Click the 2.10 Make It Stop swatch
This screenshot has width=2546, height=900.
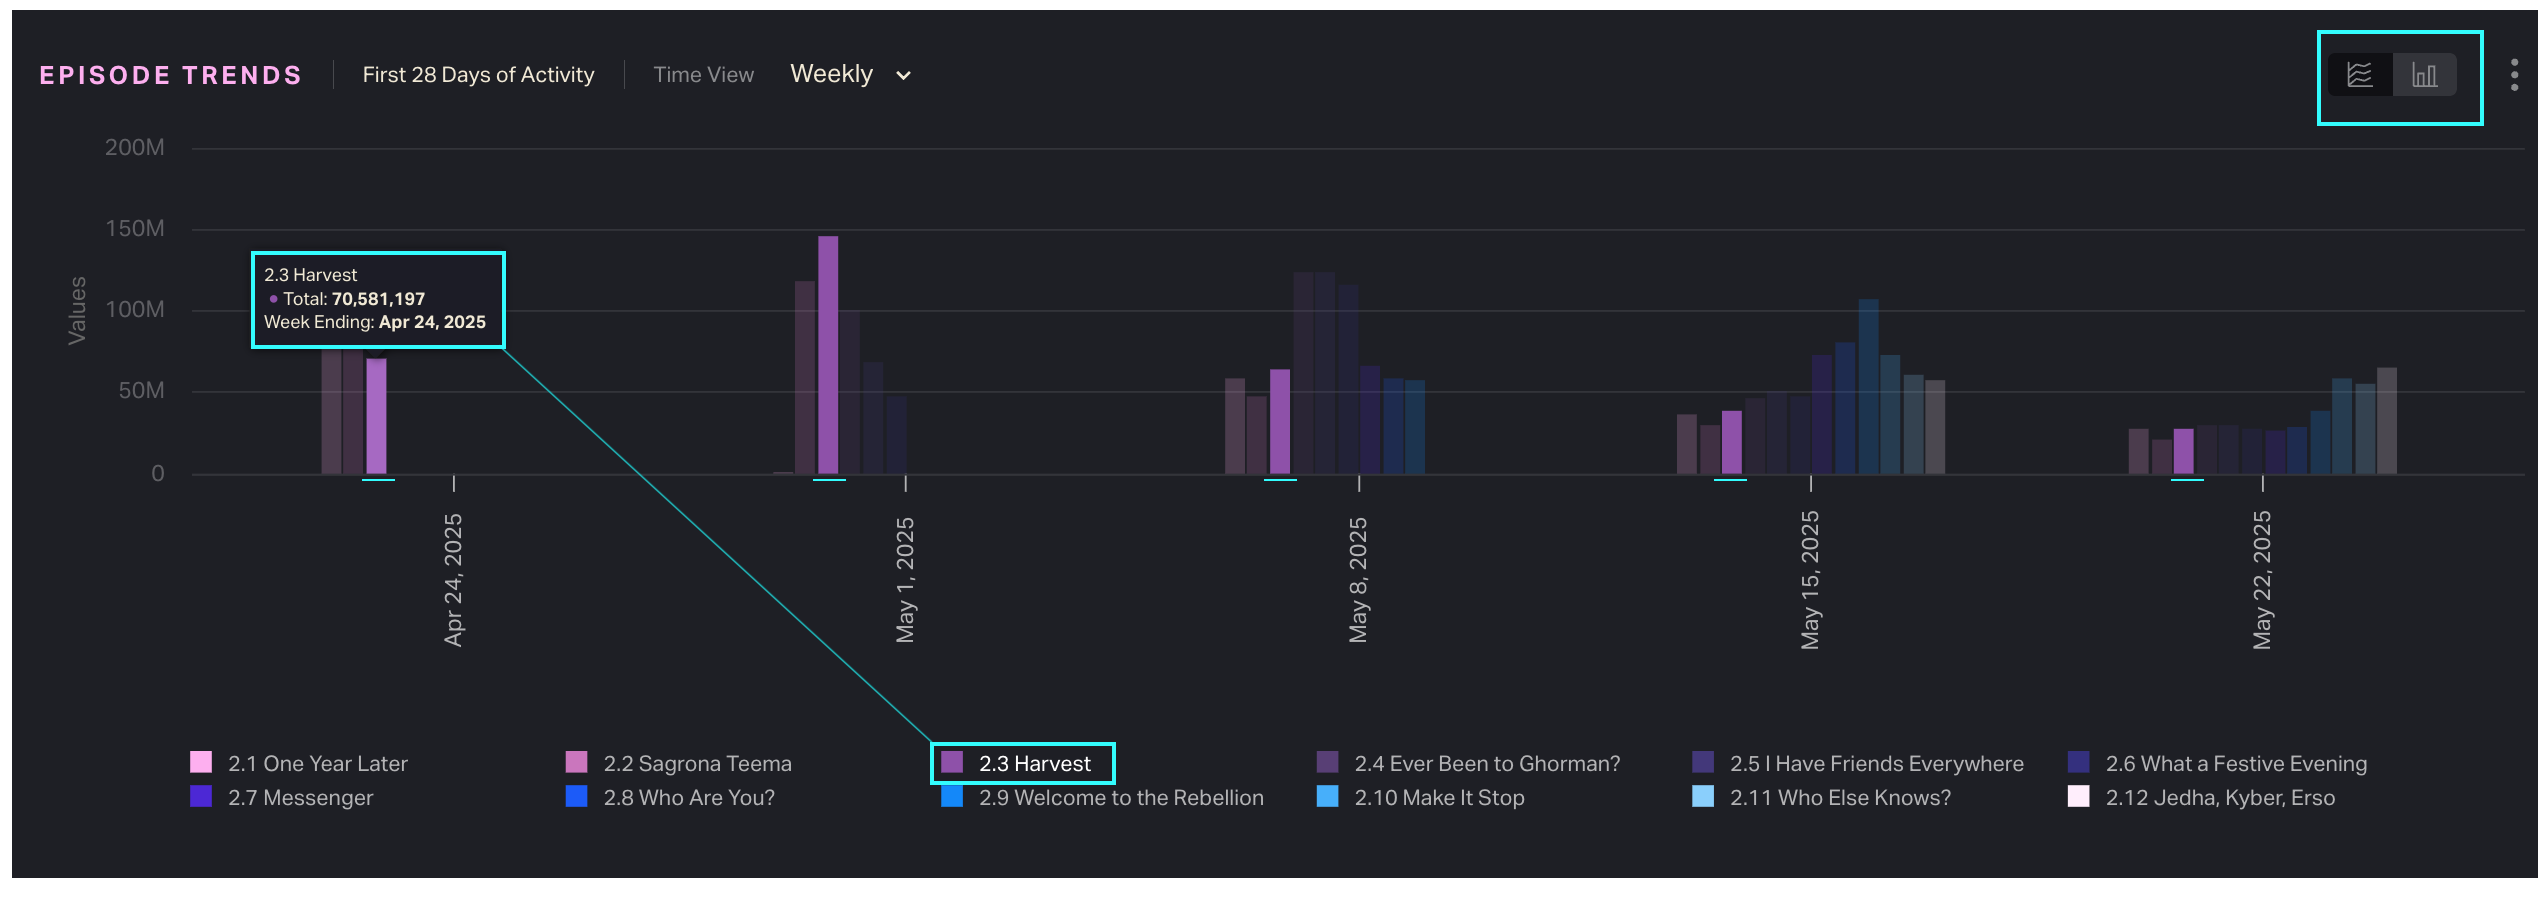point(1327,796)
